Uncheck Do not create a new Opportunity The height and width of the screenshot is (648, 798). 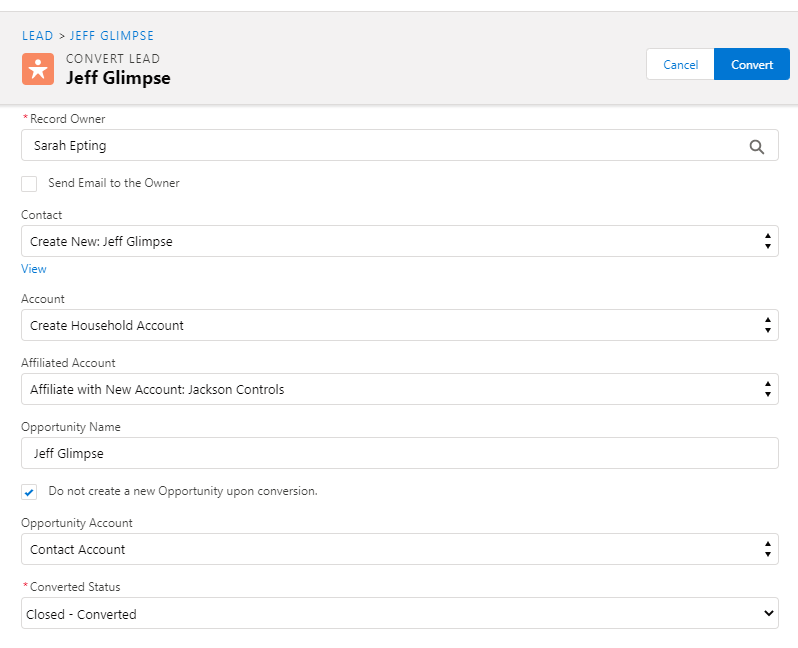pyautogui.click(x=29, y=492)
